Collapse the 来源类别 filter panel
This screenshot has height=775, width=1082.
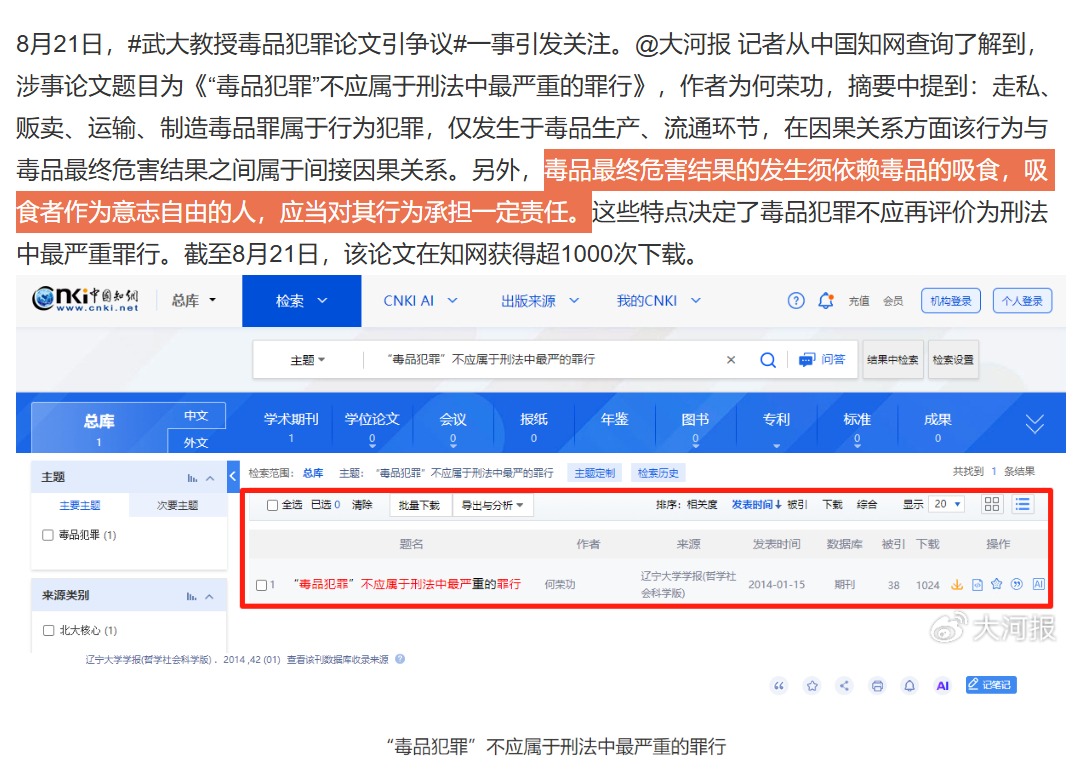(x=210, y=596)
